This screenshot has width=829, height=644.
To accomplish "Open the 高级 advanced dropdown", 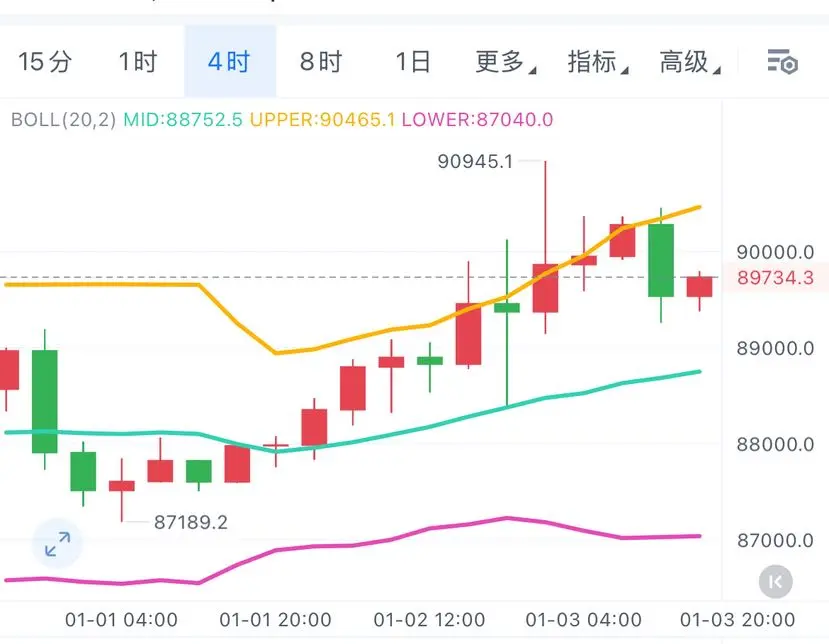I will point(689,61).
